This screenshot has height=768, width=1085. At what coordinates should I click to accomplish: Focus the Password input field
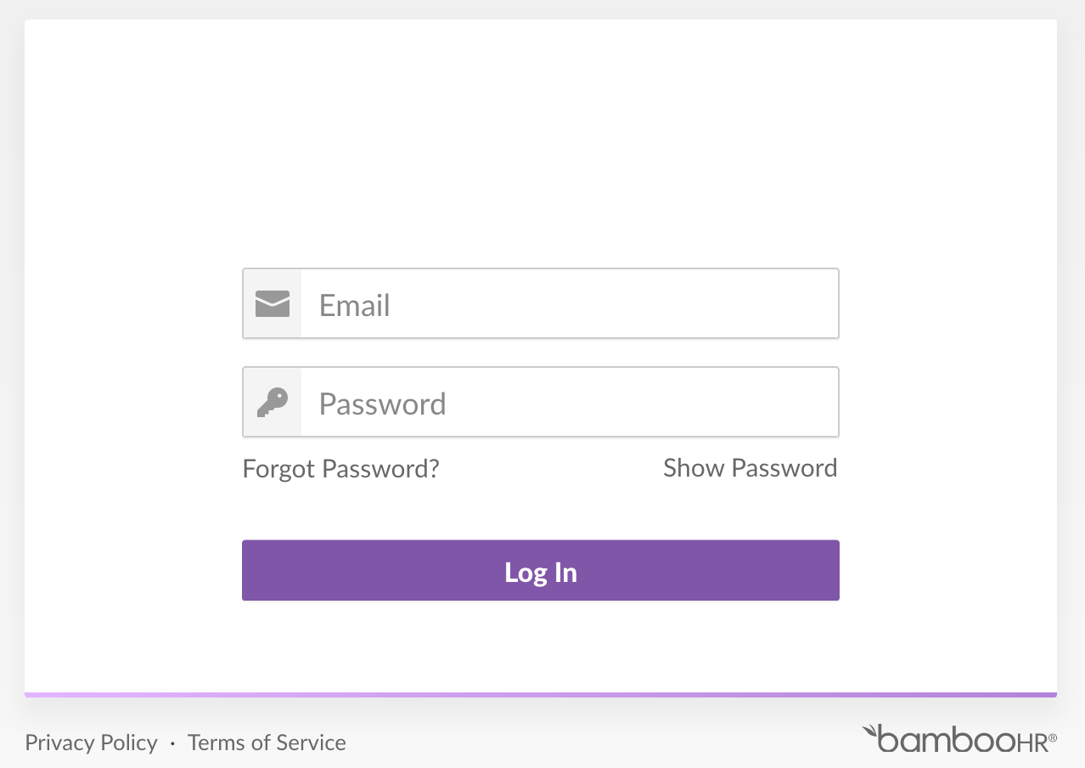569,403
